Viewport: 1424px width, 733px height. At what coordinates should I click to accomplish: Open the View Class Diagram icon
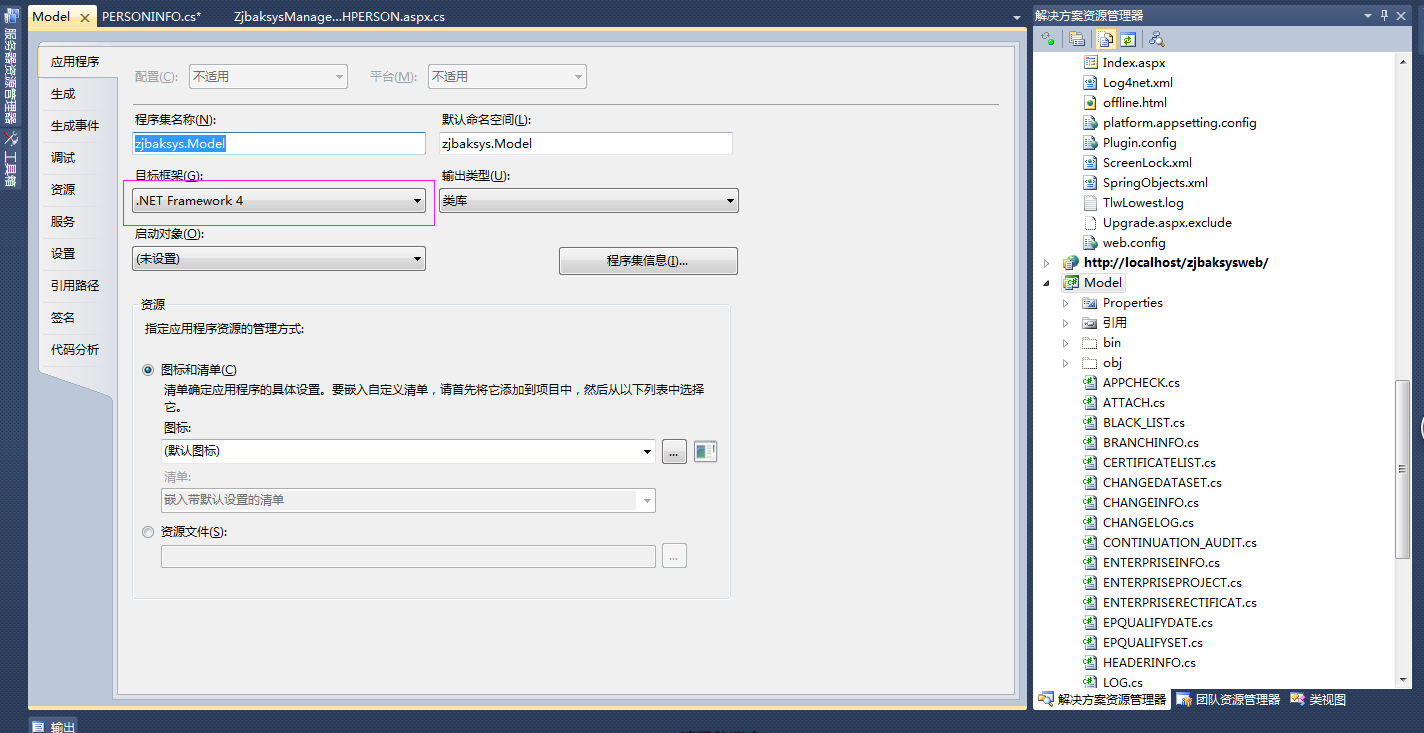[x=1157, y=39]
